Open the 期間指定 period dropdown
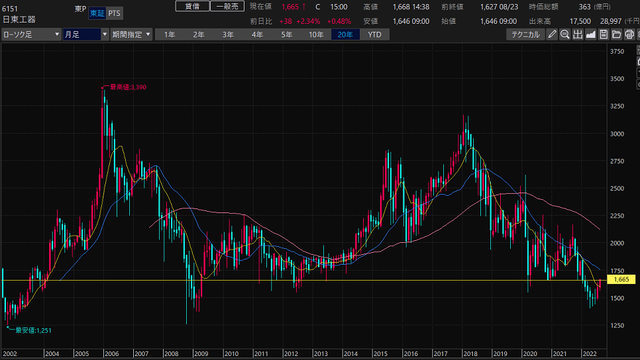Screen dimensions: 640x360 pyautogui.click(x=131, y=35)
